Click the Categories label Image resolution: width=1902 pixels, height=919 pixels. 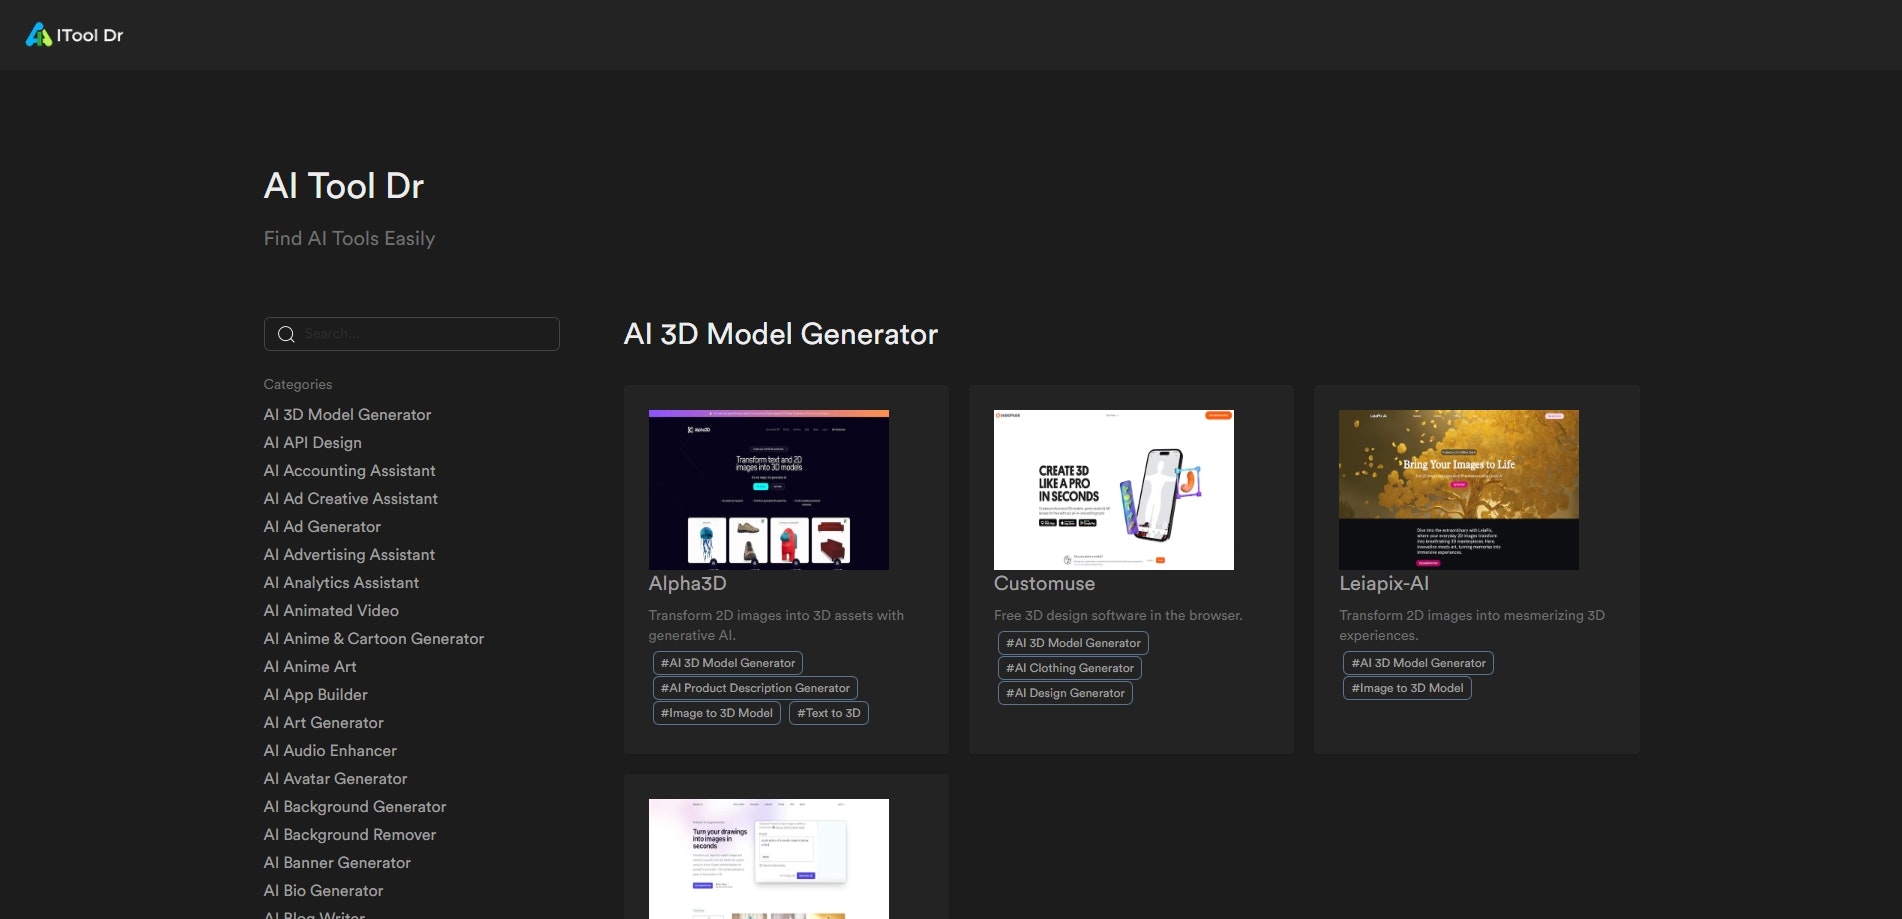coord(297,384)
